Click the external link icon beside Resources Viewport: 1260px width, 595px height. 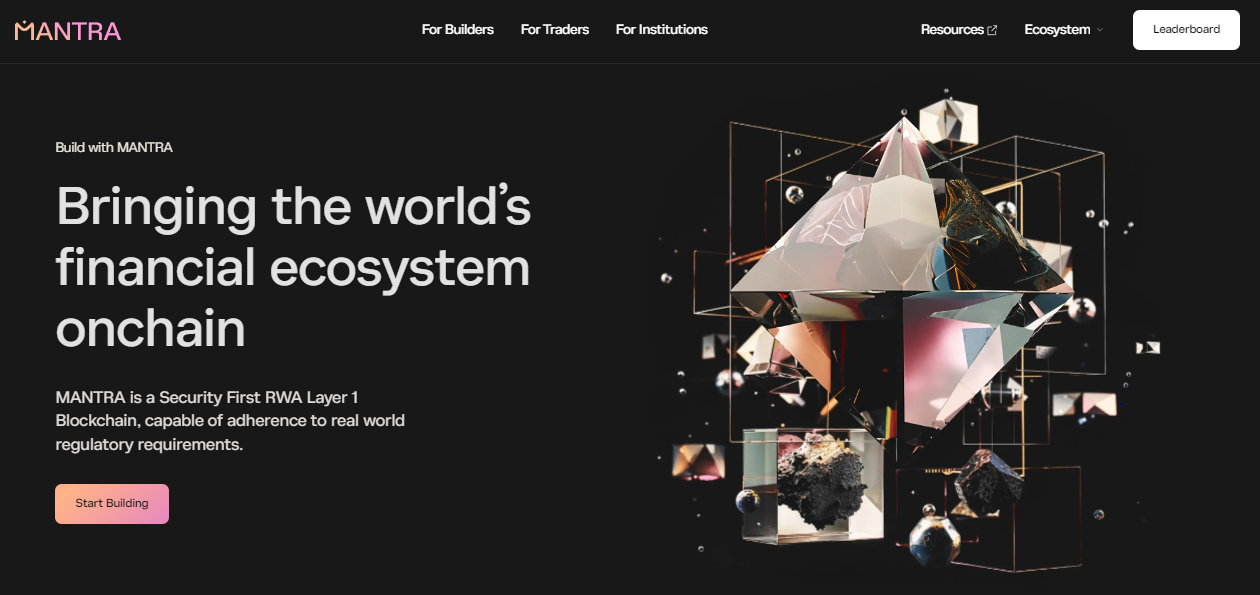(992, 30)
